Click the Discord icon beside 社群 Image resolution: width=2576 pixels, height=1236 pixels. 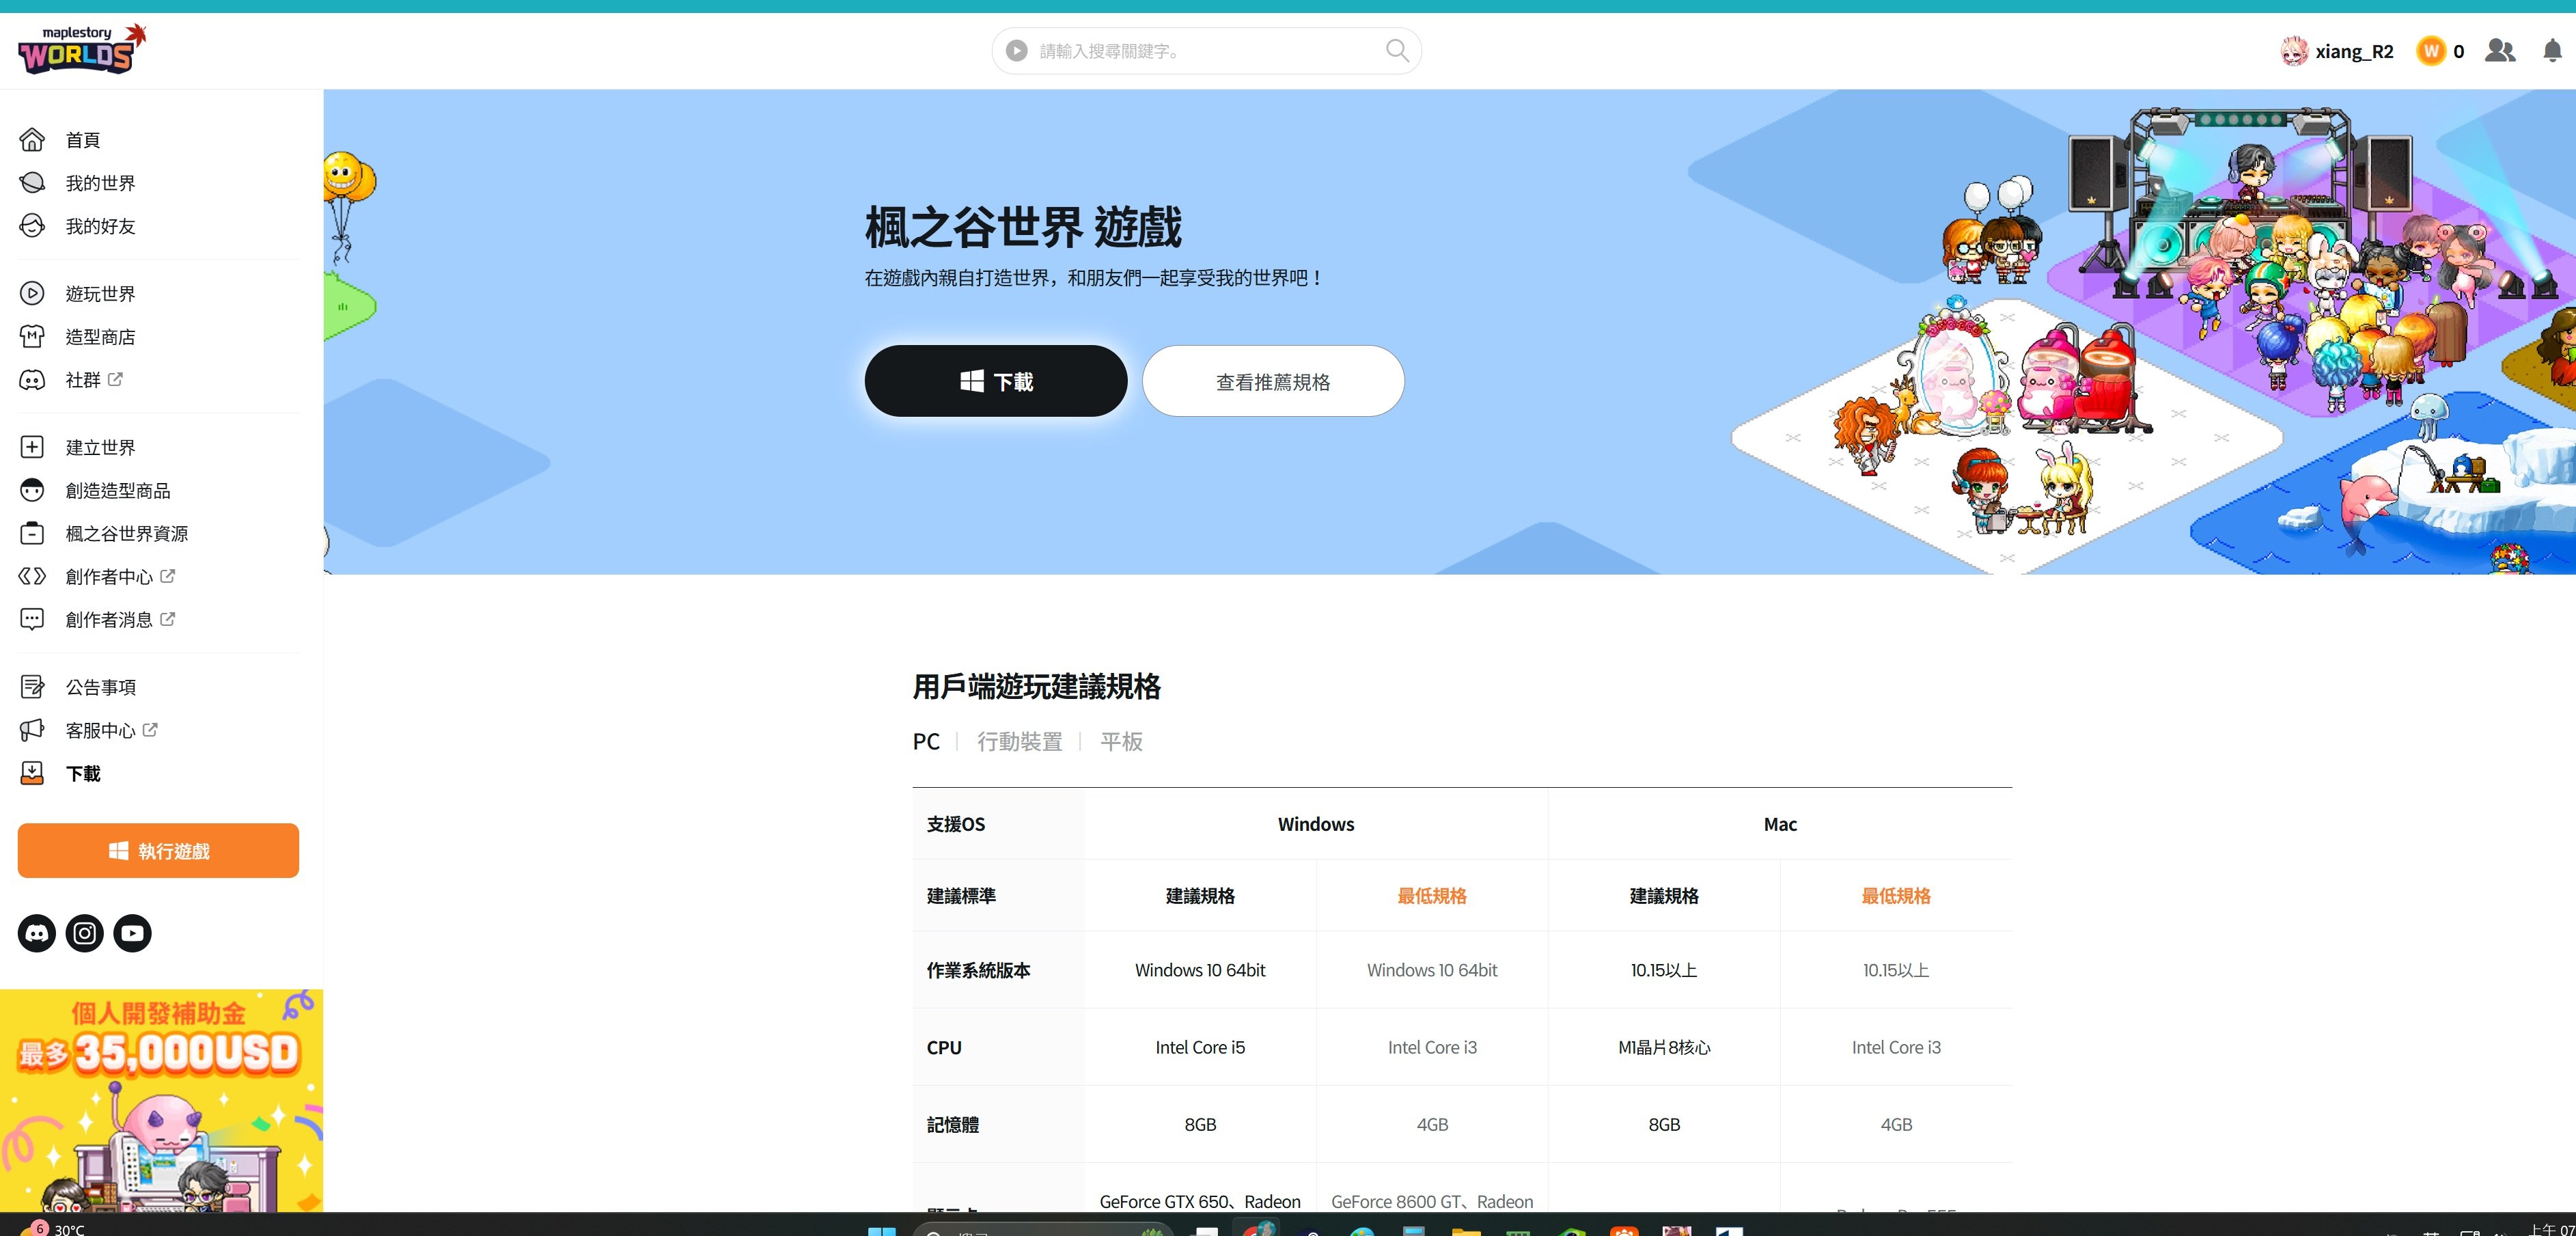tap(32, 380)
